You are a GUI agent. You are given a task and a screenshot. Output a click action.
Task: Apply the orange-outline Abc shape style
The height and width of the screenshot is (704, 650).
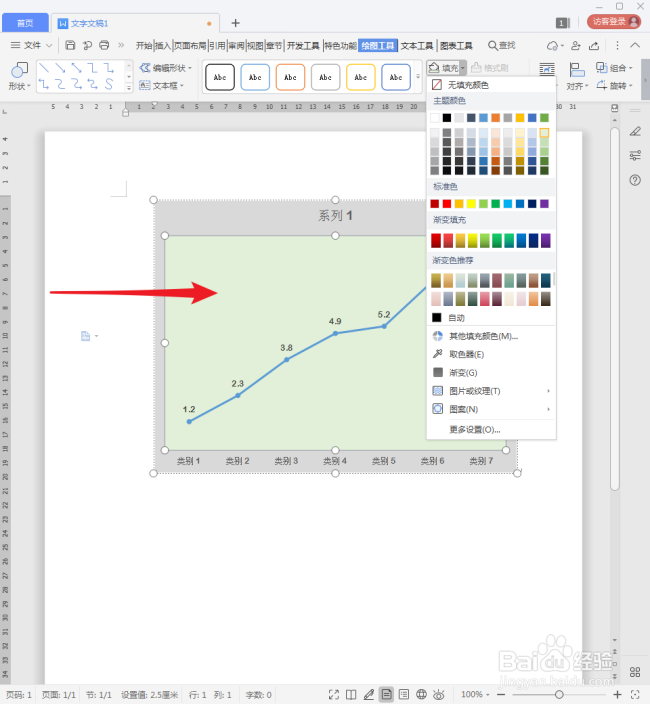click(x=290, y=77)
